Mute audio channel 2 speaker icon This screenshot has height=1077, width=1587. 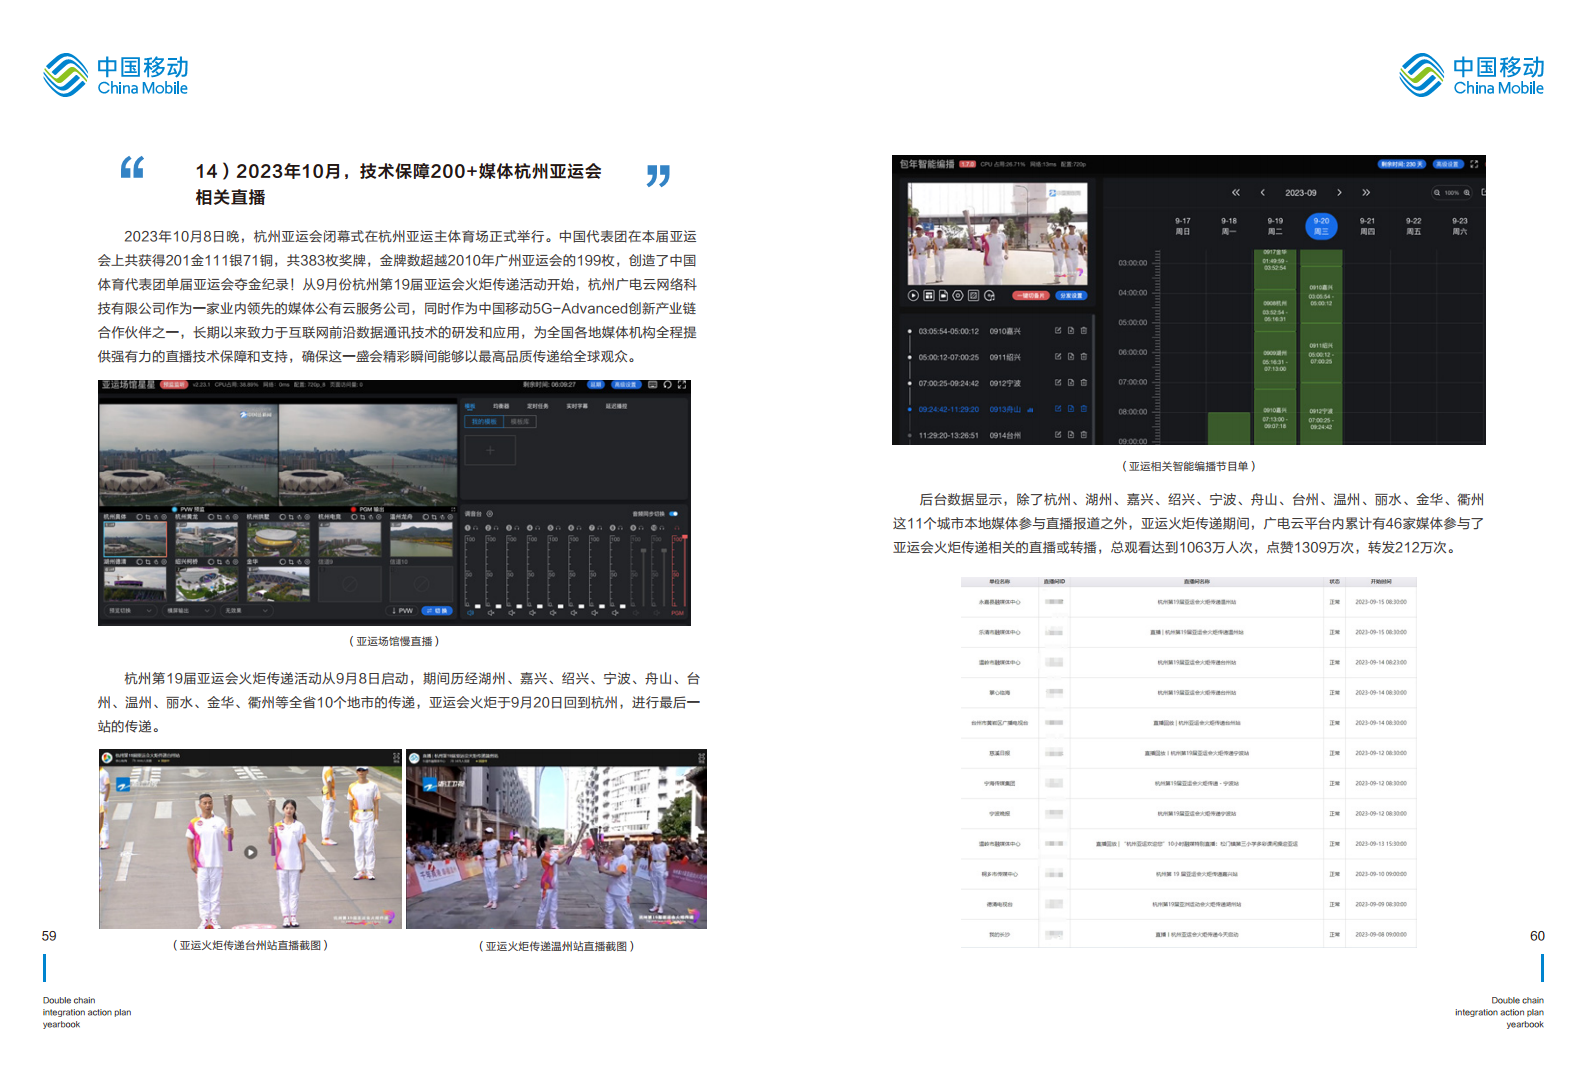click(491, 613)
